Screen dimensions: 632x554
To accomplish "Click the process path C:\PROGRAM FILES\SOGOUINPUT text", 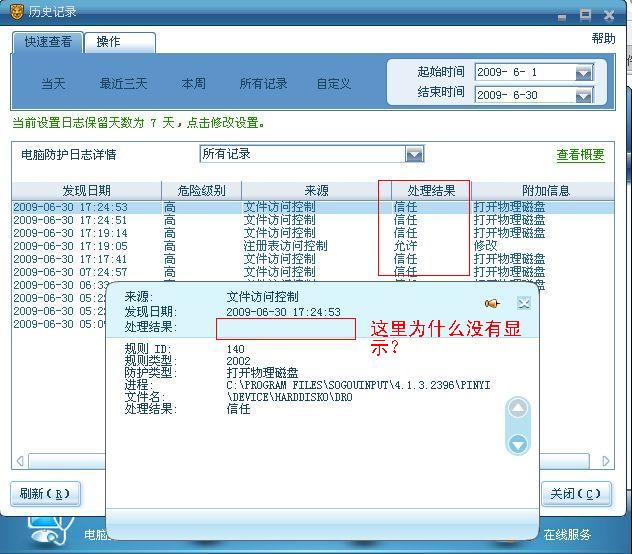I will [x=358, y=385].
